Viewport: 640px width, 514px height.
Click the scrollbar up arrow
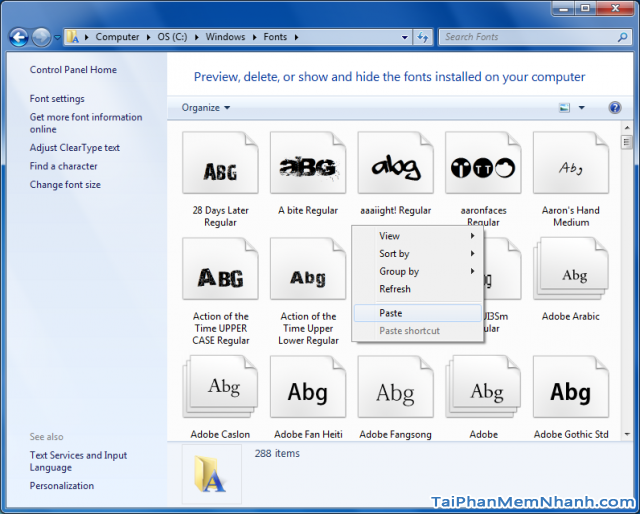[x=627, y=128]
